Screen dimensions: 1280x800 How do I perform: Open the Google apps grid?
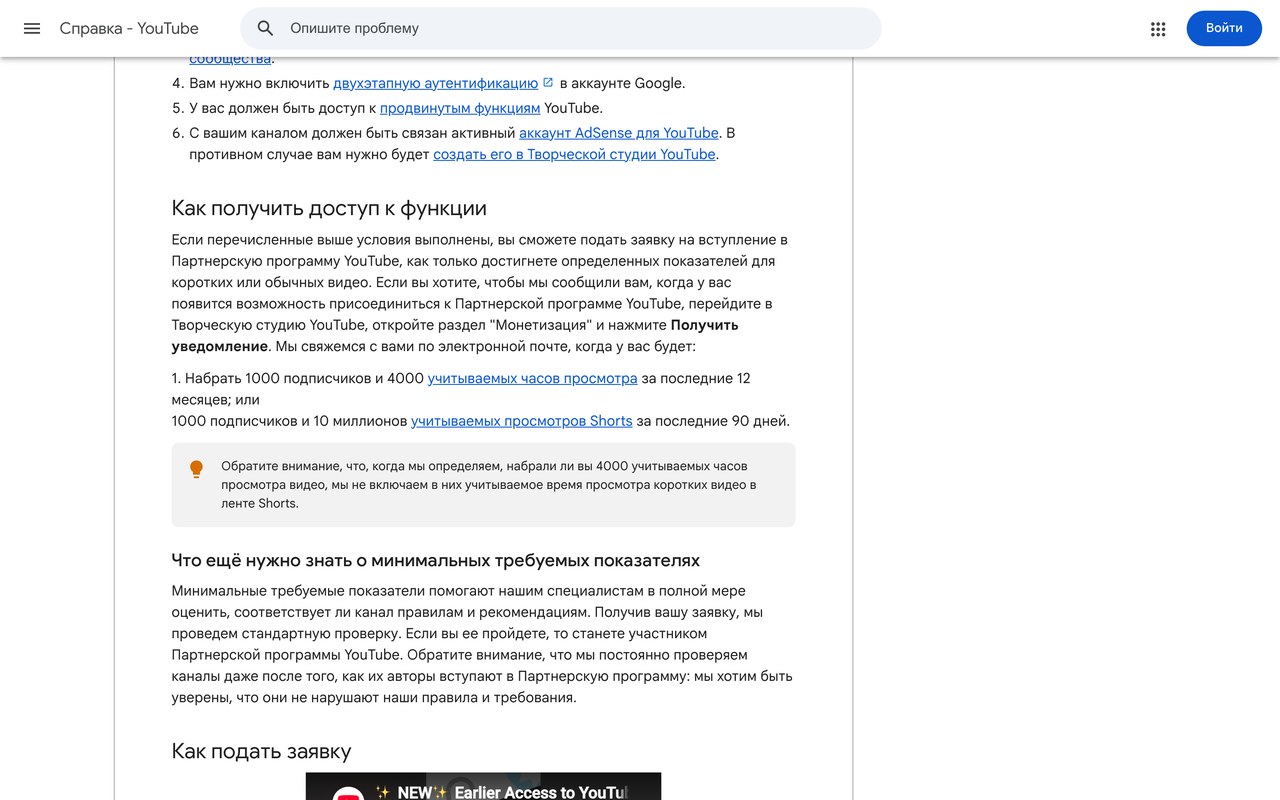coord(1158,29)
